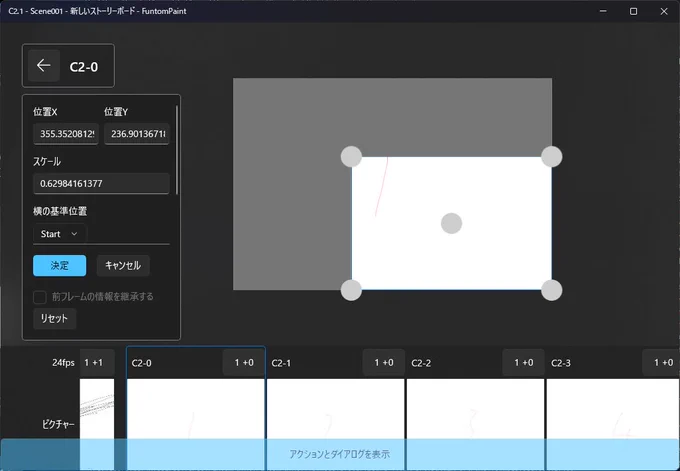Click the C2-2 label in the timeline header
Image resolution: width=680 pixels, height=471 pixels.
point(421,363)
